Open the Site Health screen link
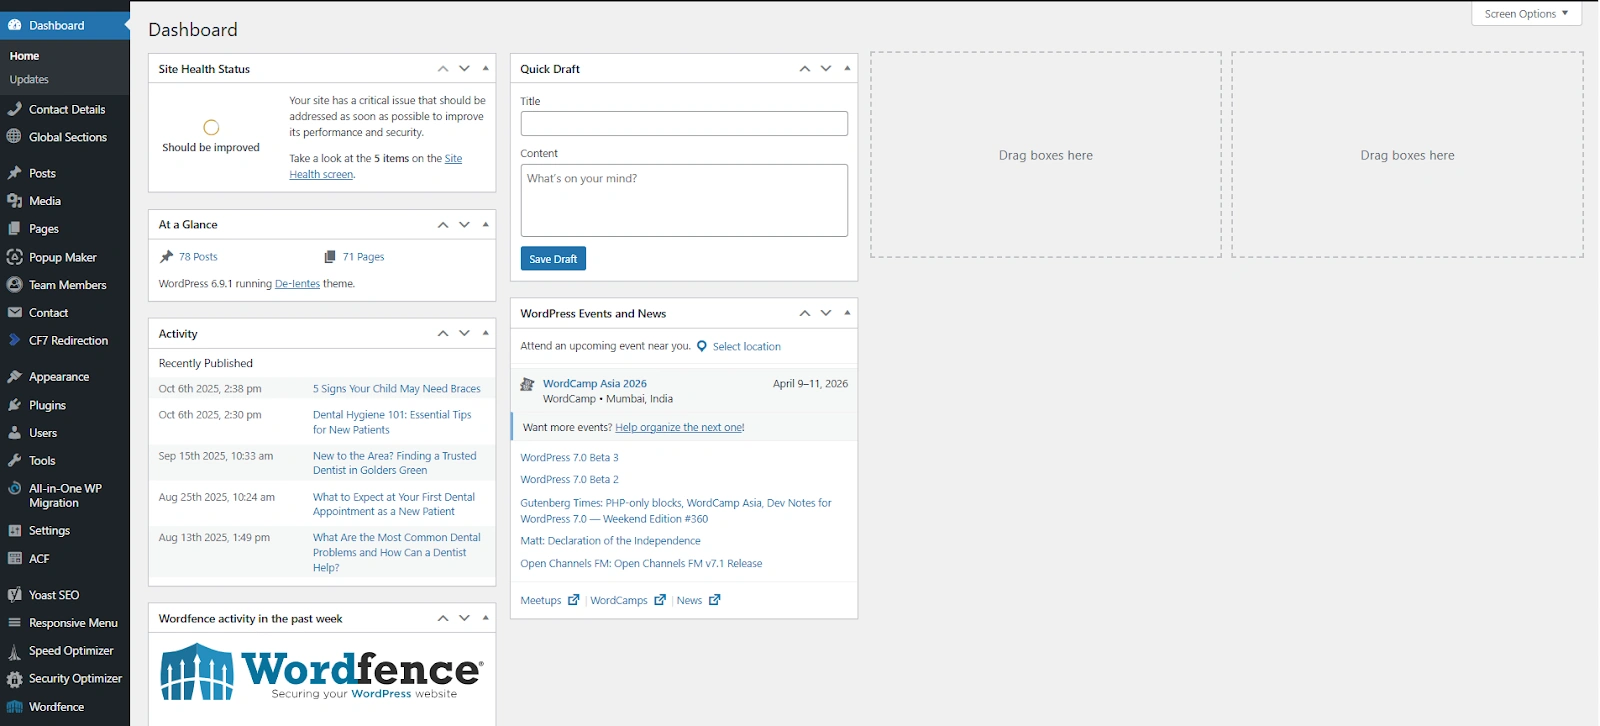 coord(376,166)
